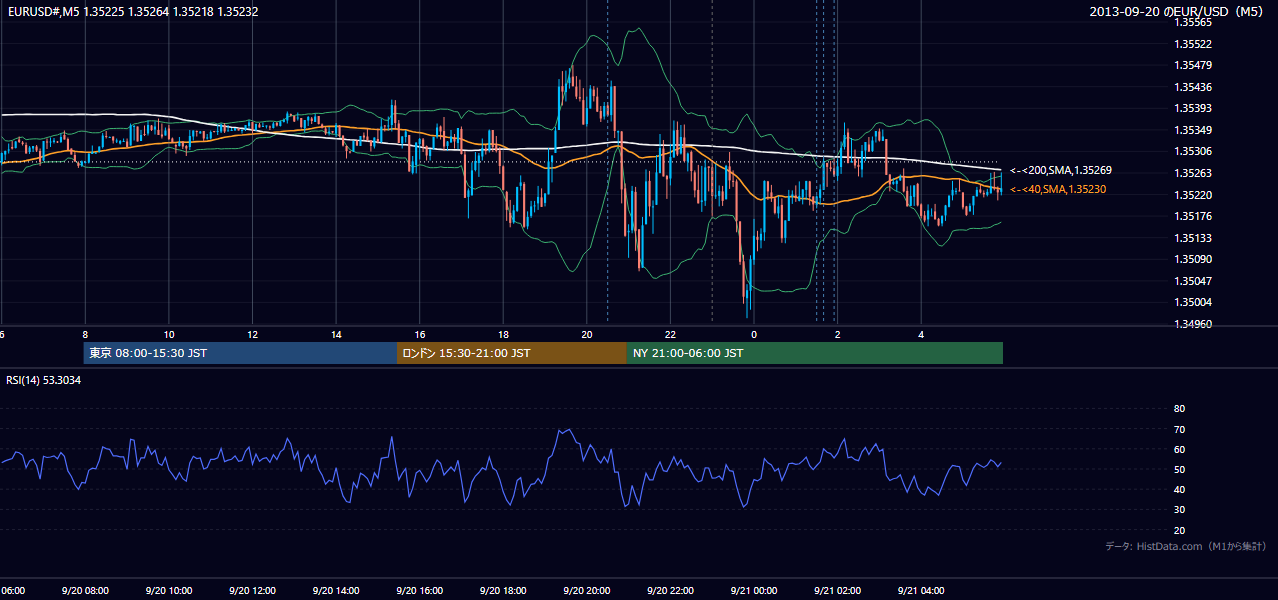Click hour label 12 under the price chart
This screenshot has height=600, width=1278.
click(x=253, y=334)
